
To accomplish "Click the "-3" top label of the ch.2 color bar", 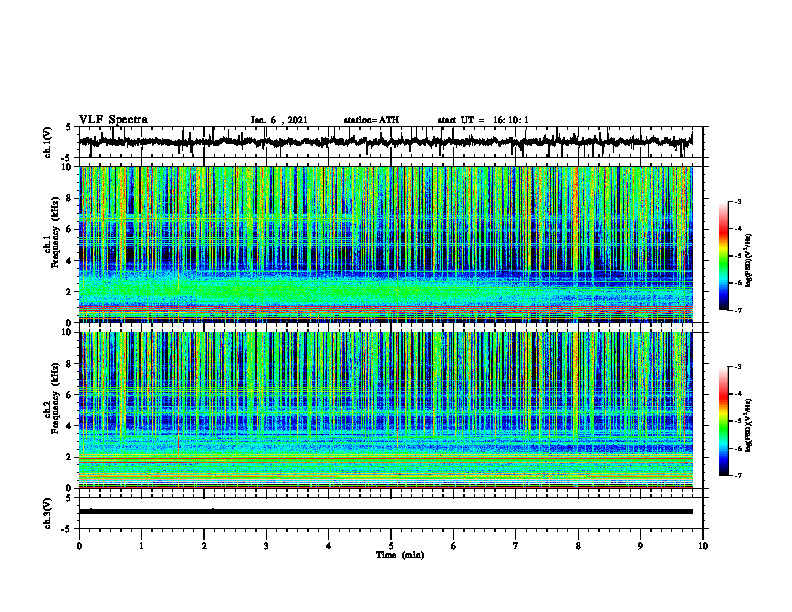I will (737, 367).
